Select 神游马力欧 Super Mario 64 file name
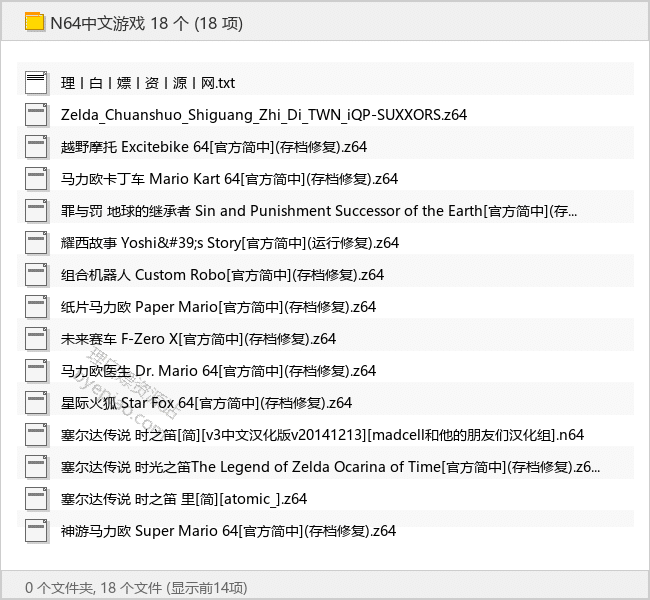Screen dimensions: 650x600 pos(228,531)
